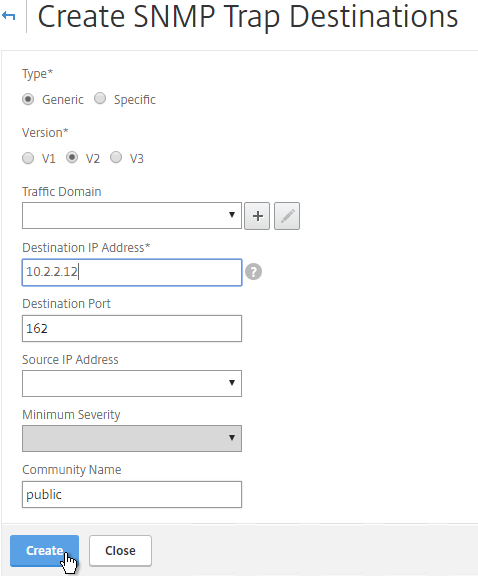Click the Close button

point(120,551)
